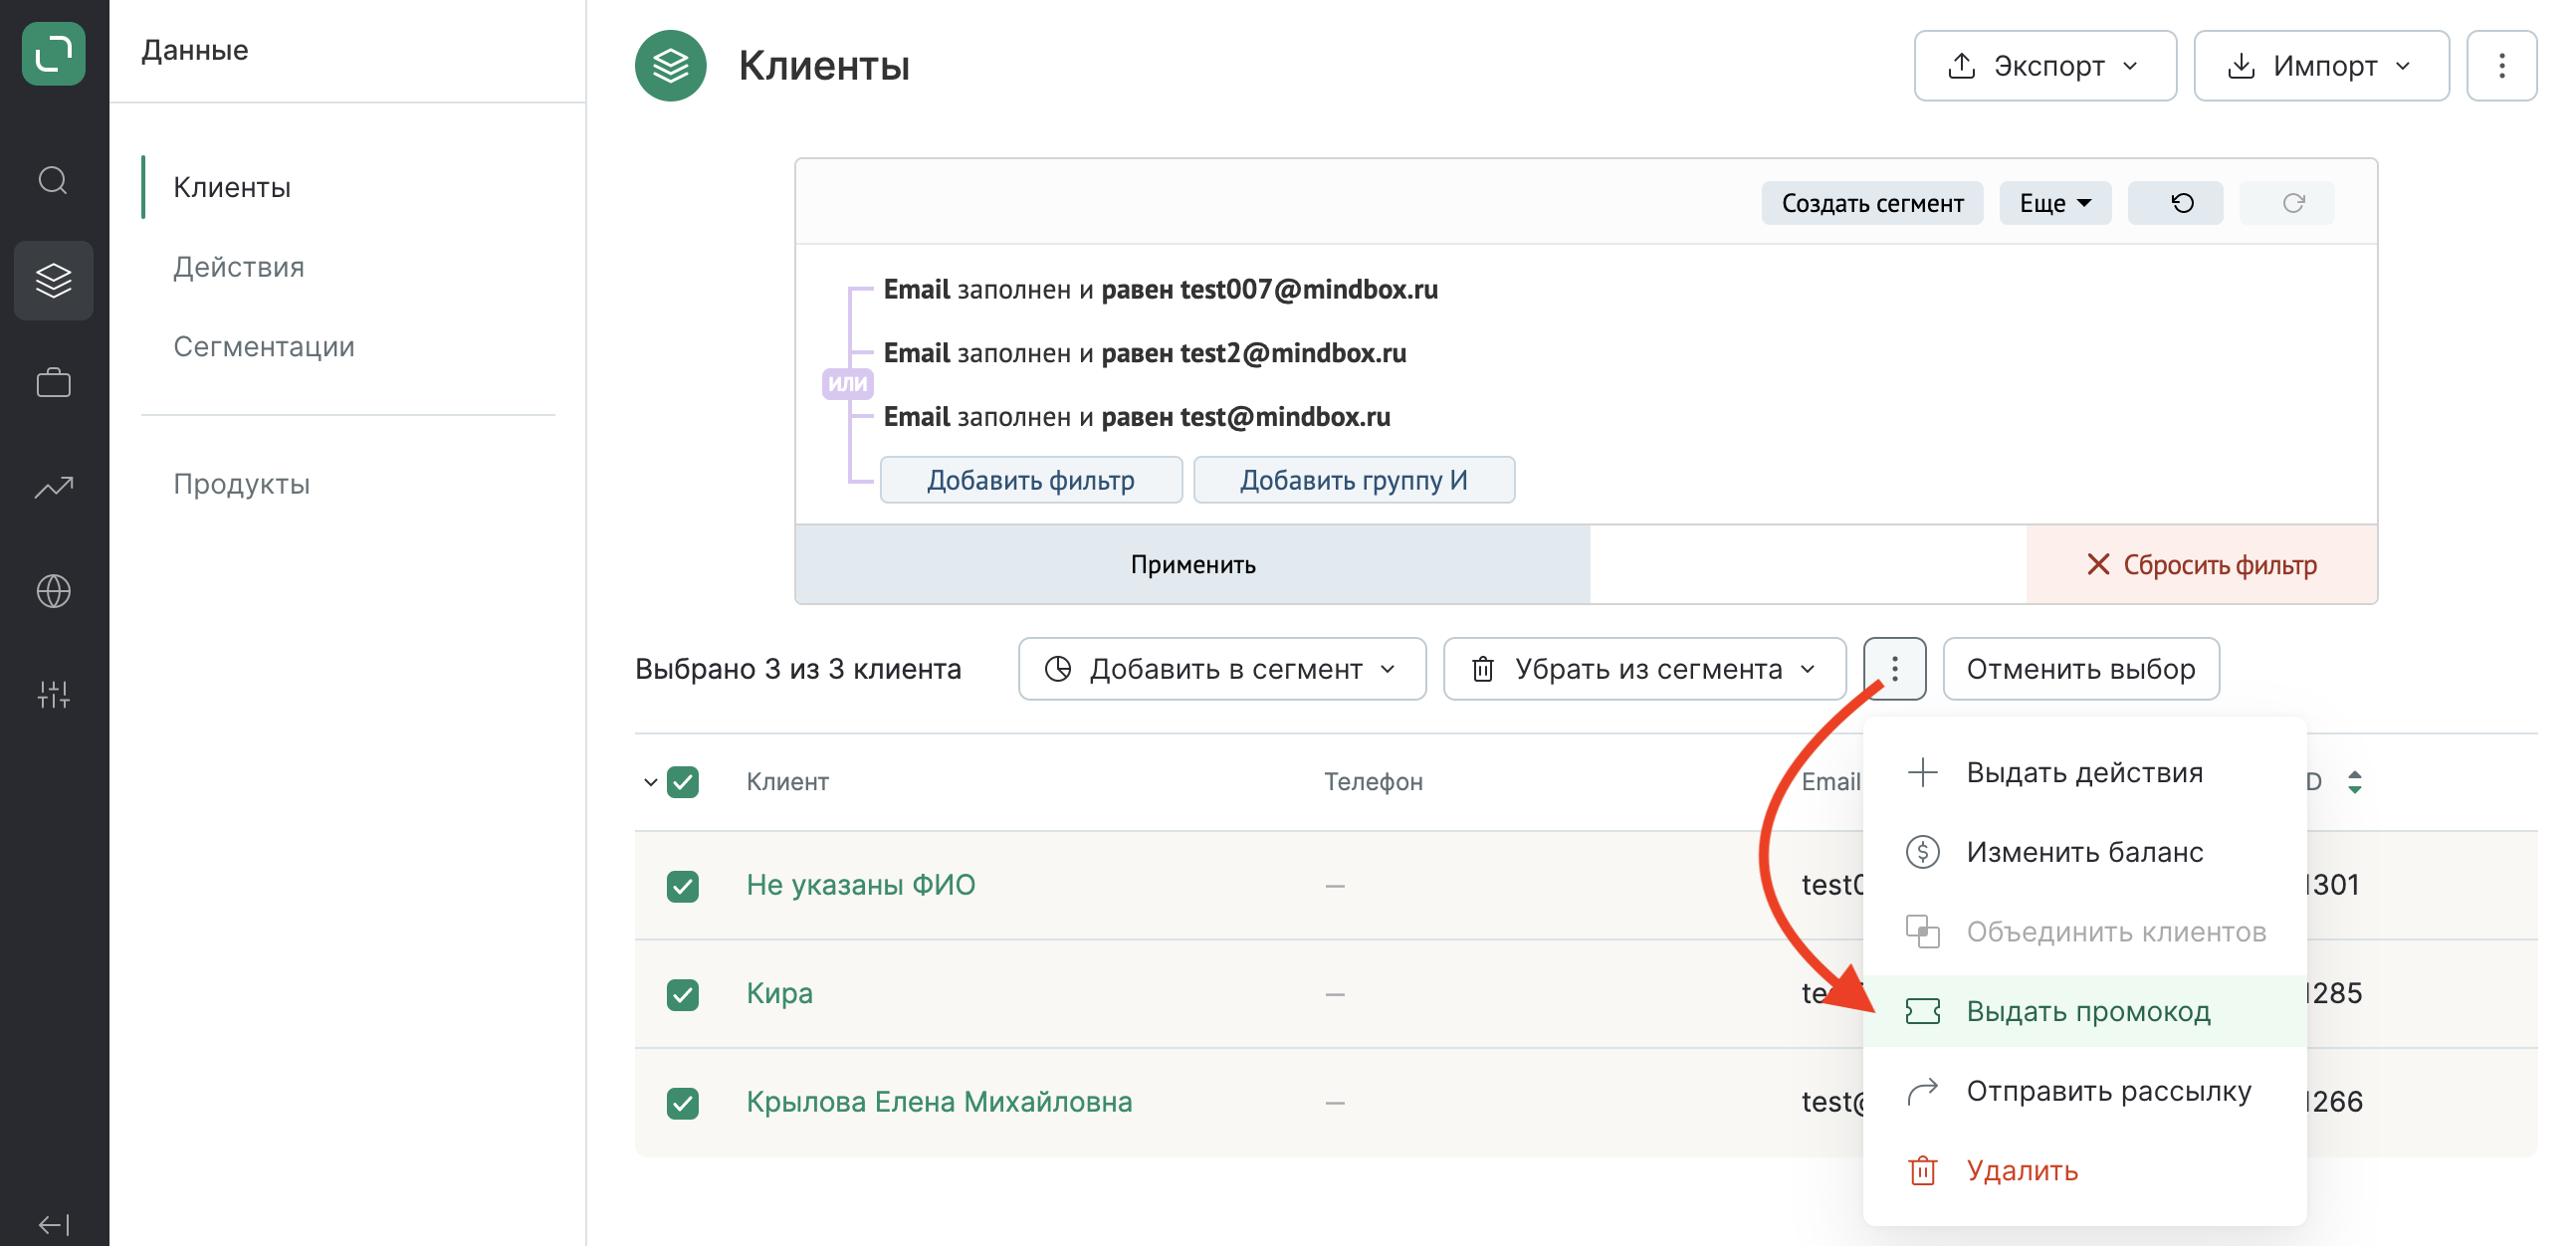This screenshot has height=1246, width=2576.
Task: Click Телефон column header
Action: click(x=1373, y=782)
